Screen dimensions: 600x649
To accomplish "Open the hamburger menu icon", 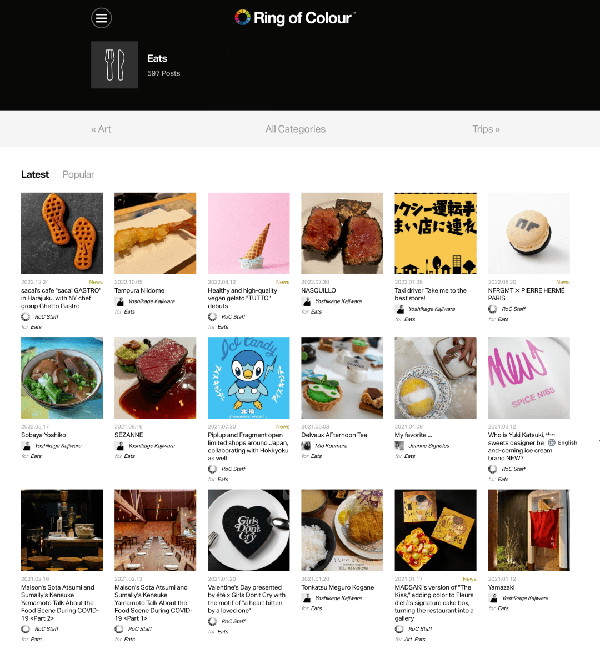I will click(101, 18).
